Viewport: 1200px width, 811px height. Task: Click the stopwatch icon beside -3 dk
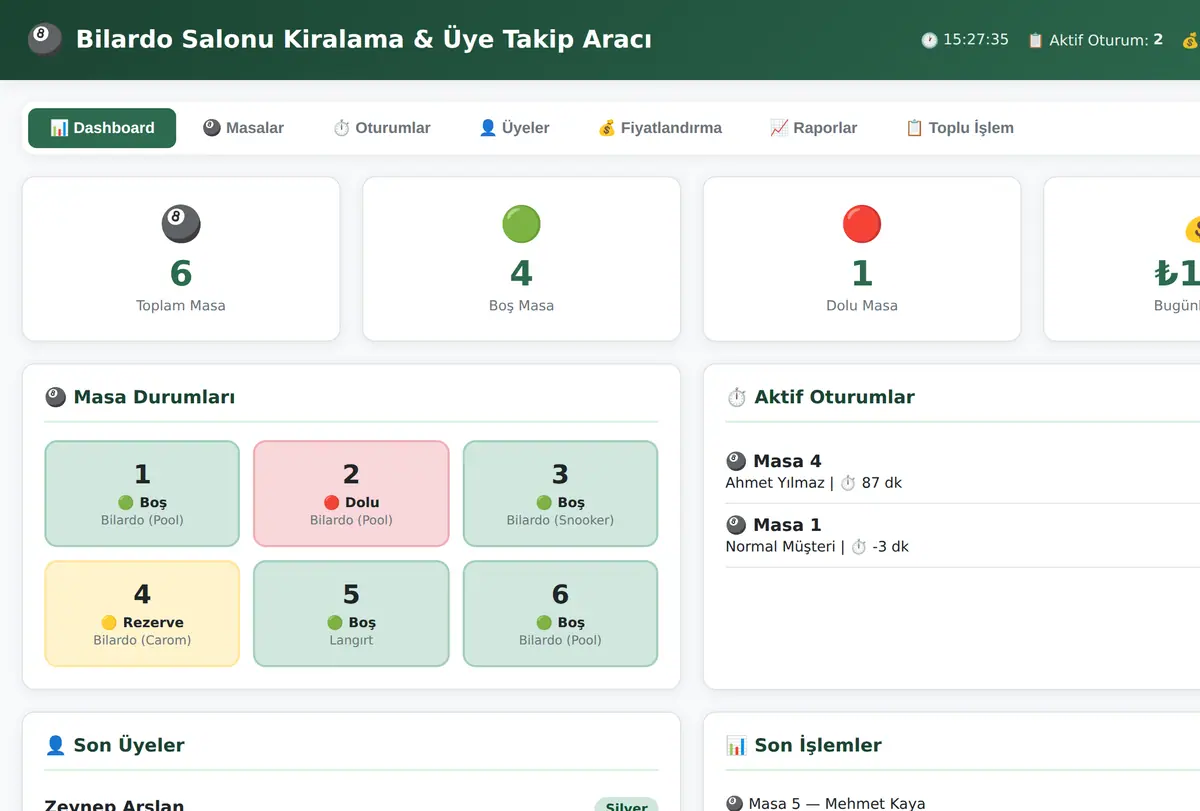858,547
